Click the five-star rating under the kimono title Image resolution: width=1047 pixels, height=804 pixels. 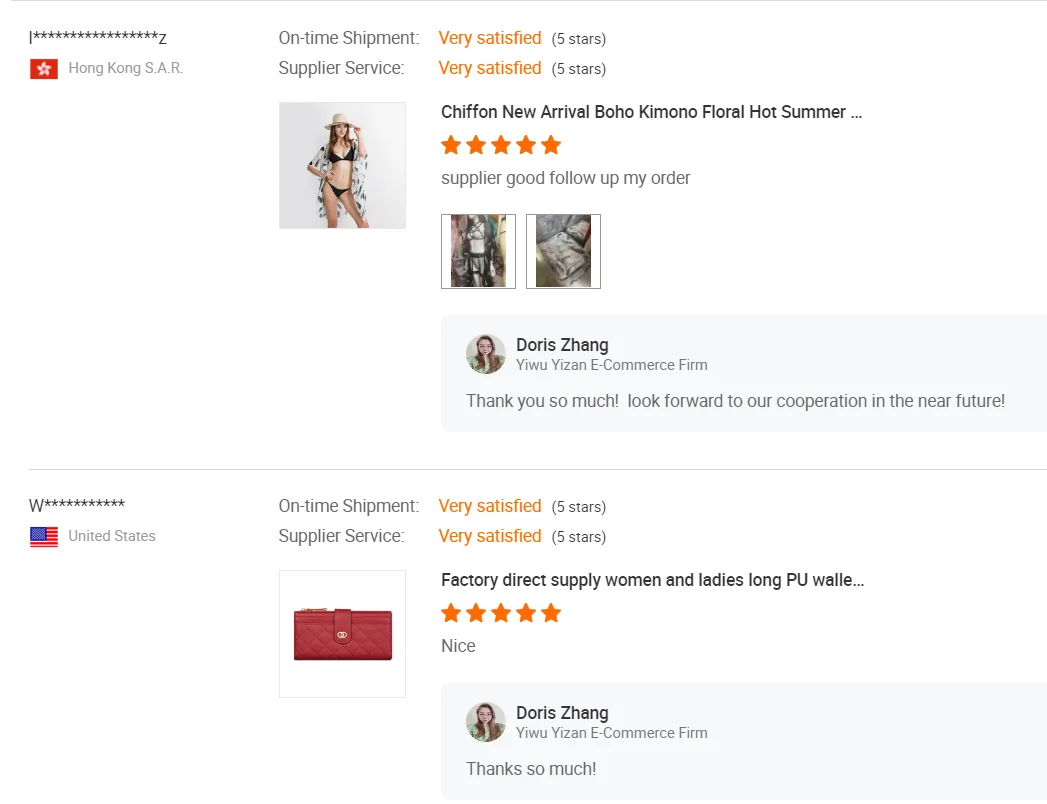click(x=501, y=145)
